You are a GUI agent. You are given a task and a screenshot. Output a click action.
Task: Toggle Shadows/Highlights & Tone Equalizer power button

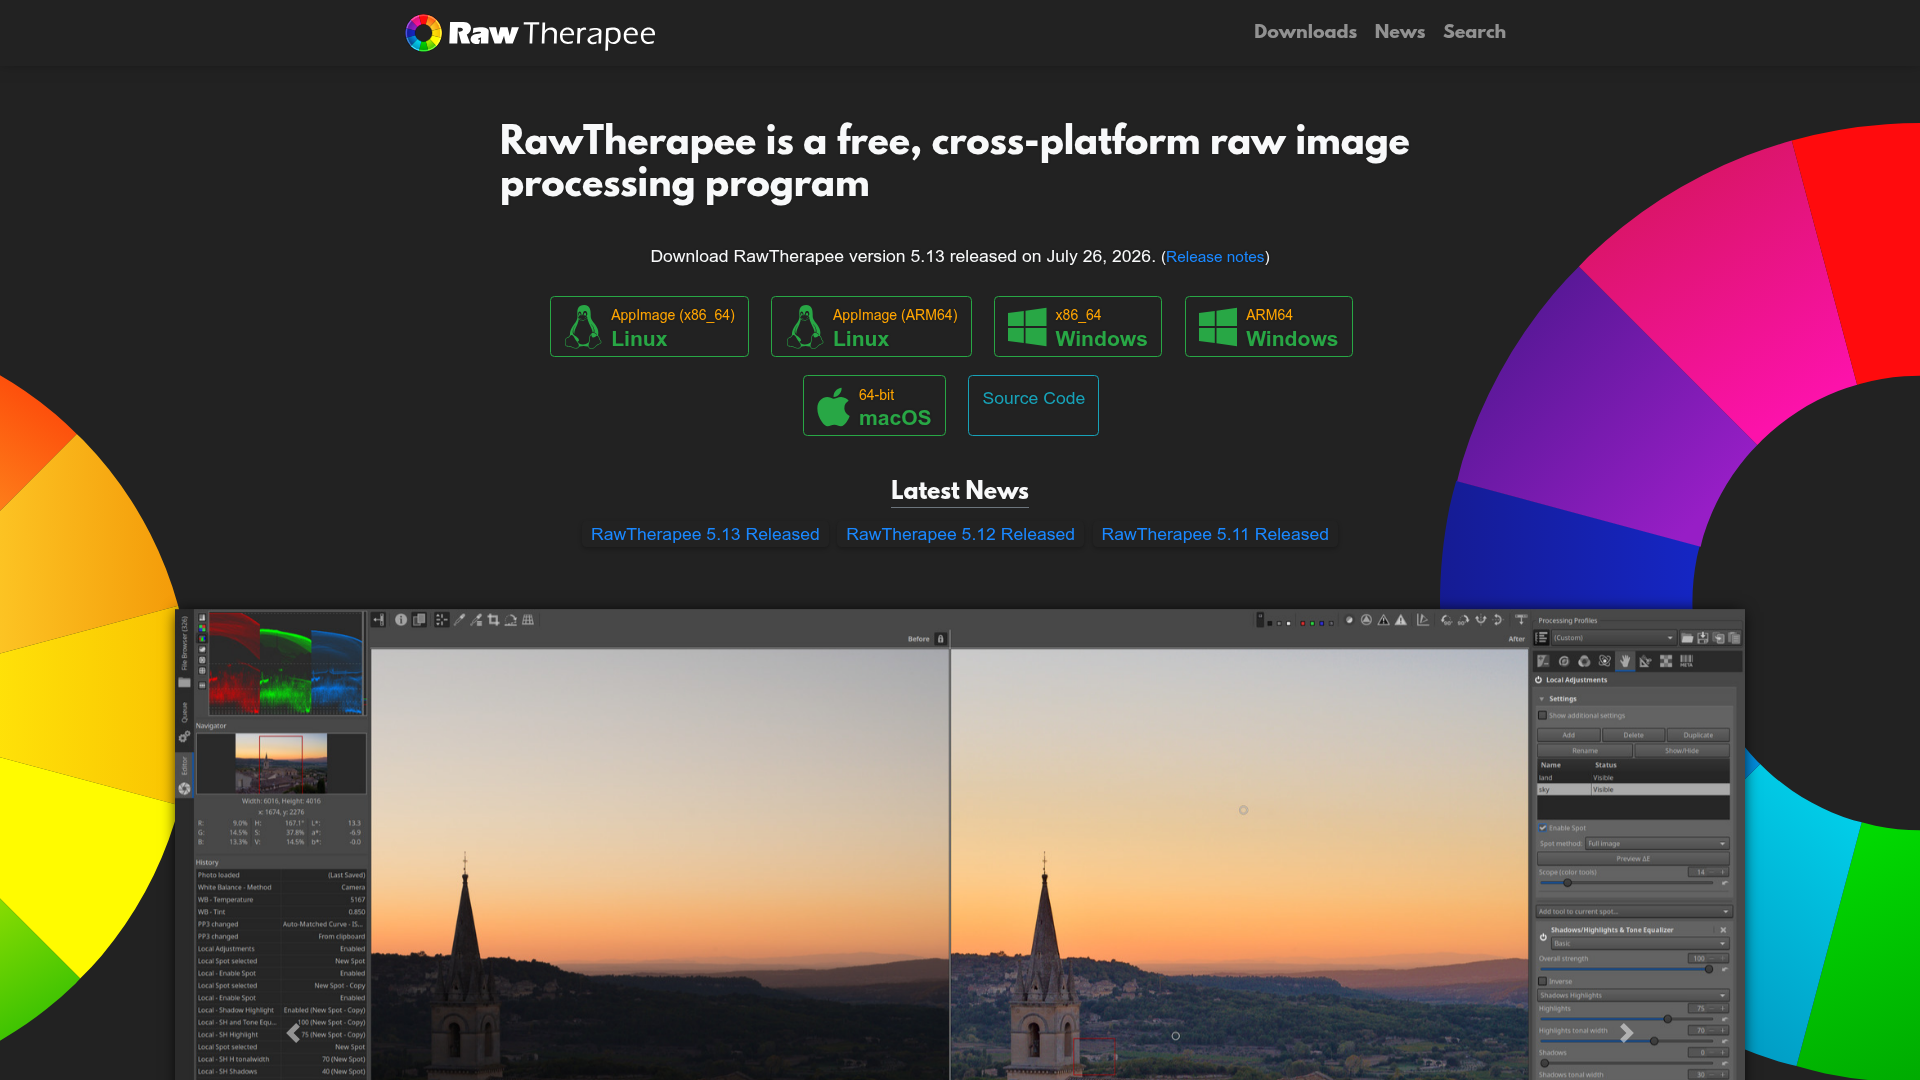[x=1543, y=937]
